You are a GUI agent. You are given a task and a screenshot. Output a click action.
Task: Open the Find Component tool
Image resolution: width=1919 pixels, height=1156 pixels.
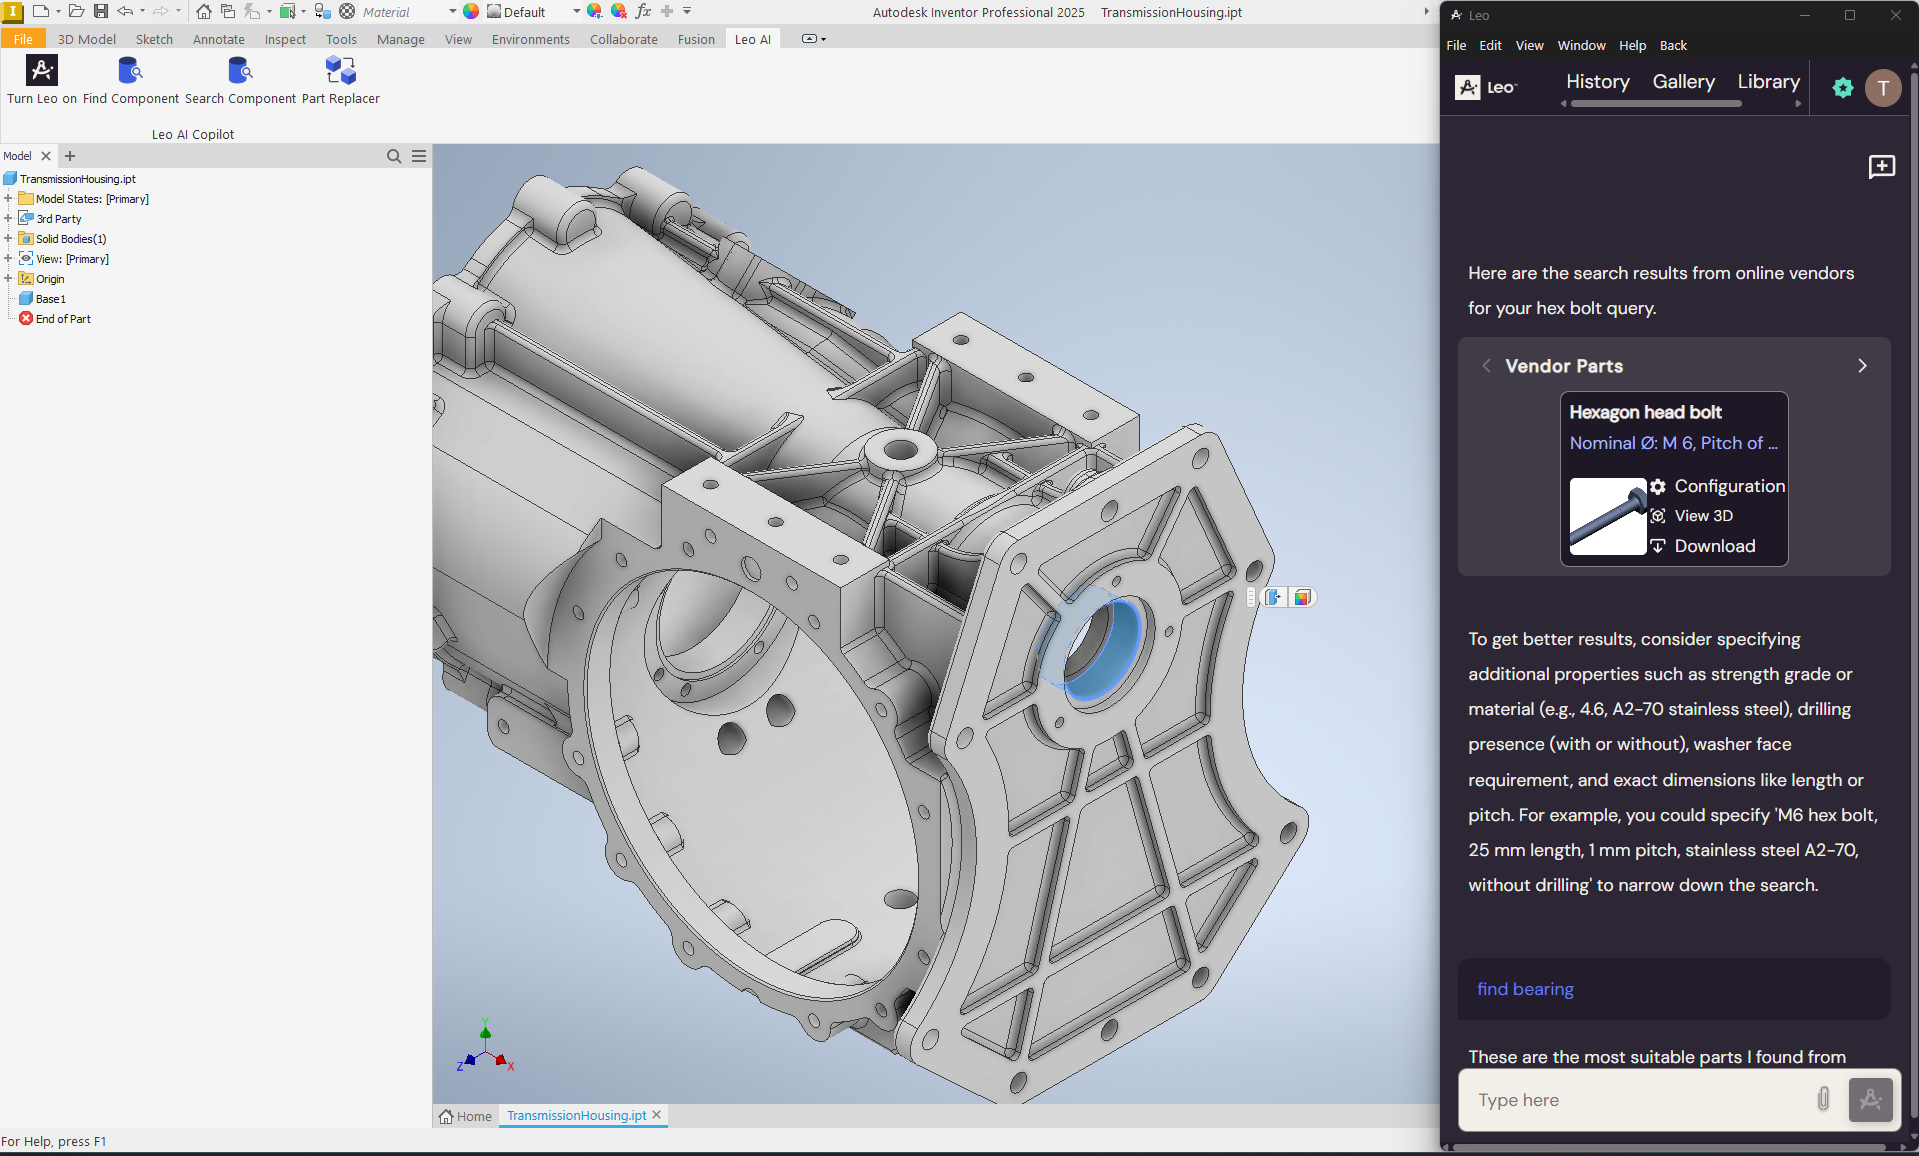[130, 71]
